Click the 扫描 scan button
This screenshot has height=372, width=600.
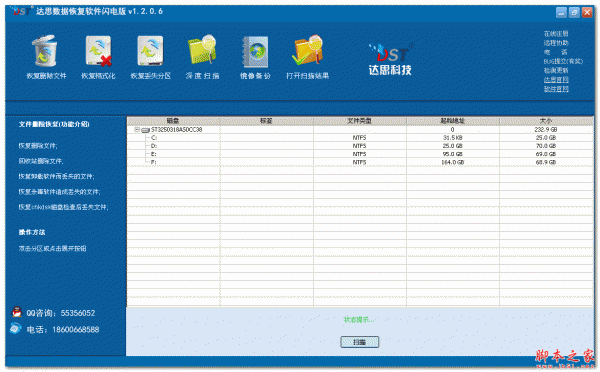(x=360, y=342)
